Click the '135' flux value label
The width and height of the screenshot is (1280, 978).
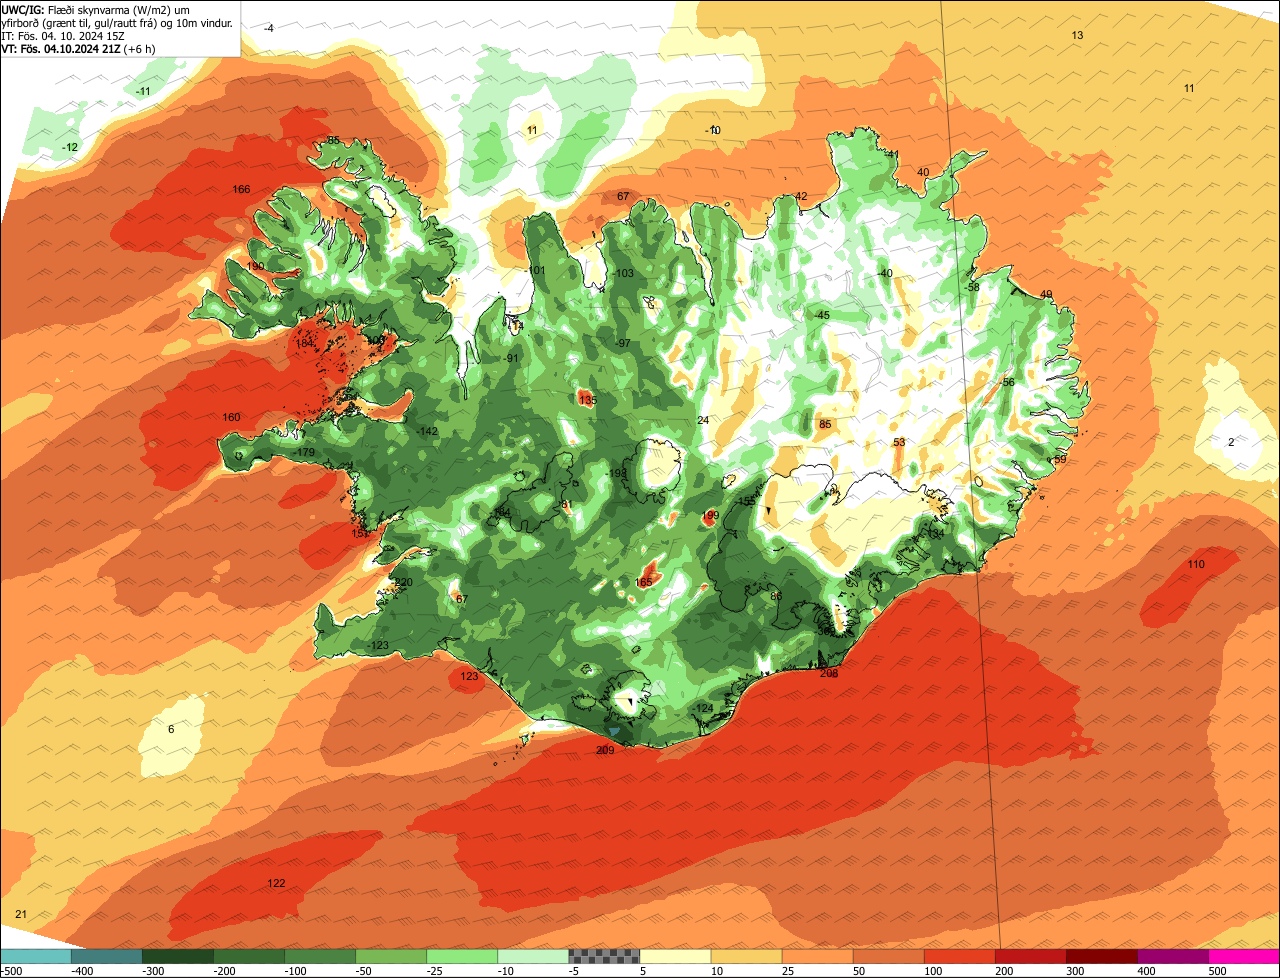pos(587,401)
